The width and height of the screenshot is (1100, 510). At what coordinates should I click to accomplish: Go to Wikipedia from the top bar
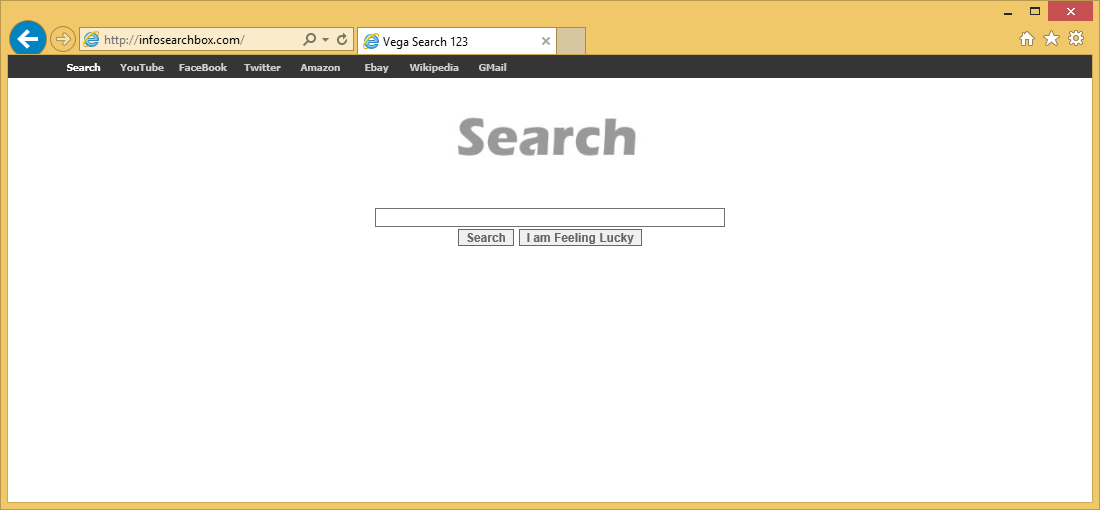tap(434, 68)
